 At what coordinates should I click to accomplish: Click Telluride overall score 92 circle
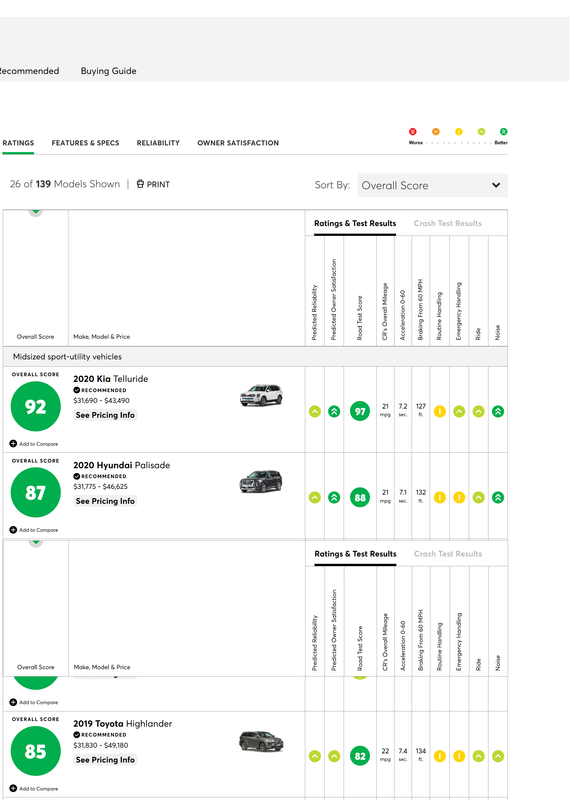coord(36,407)
